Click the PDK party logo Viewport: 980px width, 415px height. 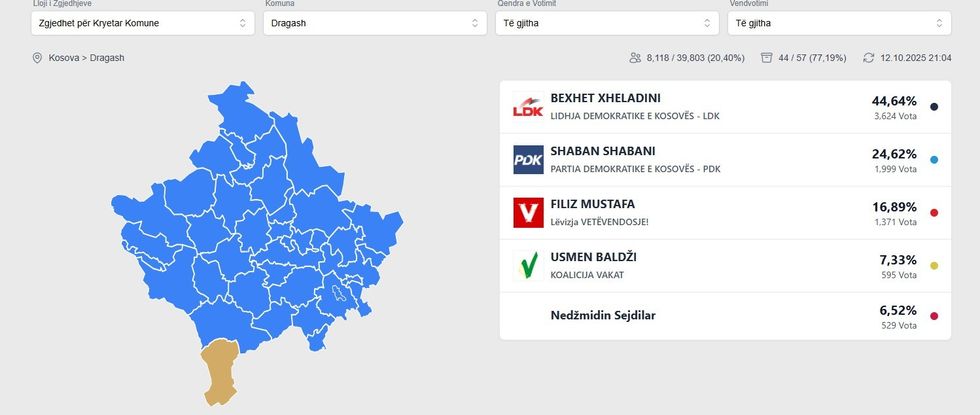click(x=528, y=160)
